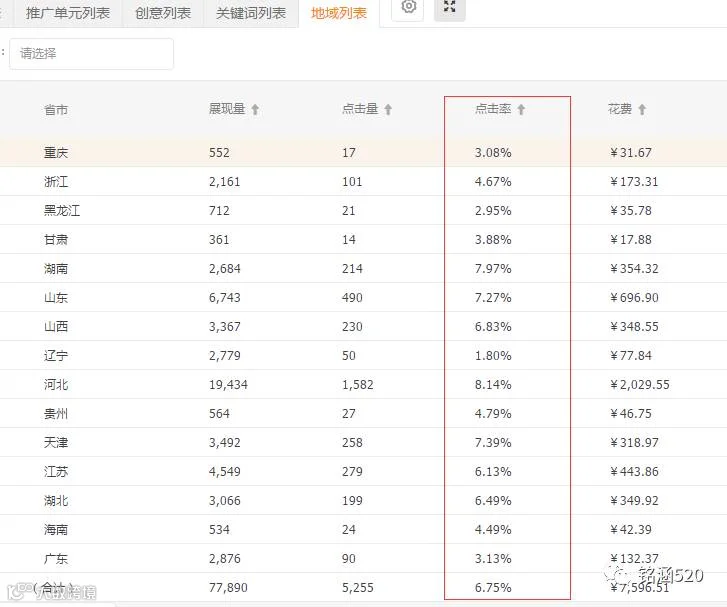727x607 pixels.
Task: Switch to 创意列表 tab
Action: (x=163, y=13)
